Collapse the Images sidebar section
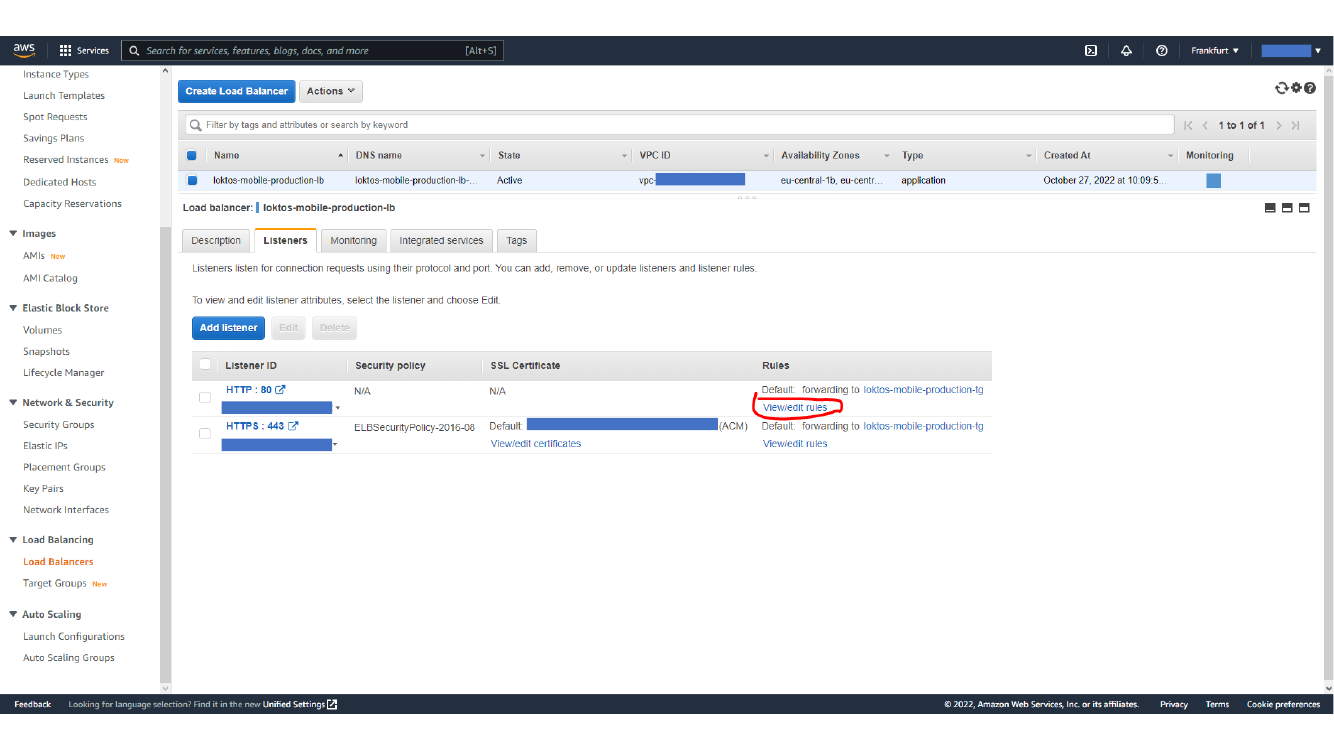This screenshot has height=750, width=1334. point(13,234)
